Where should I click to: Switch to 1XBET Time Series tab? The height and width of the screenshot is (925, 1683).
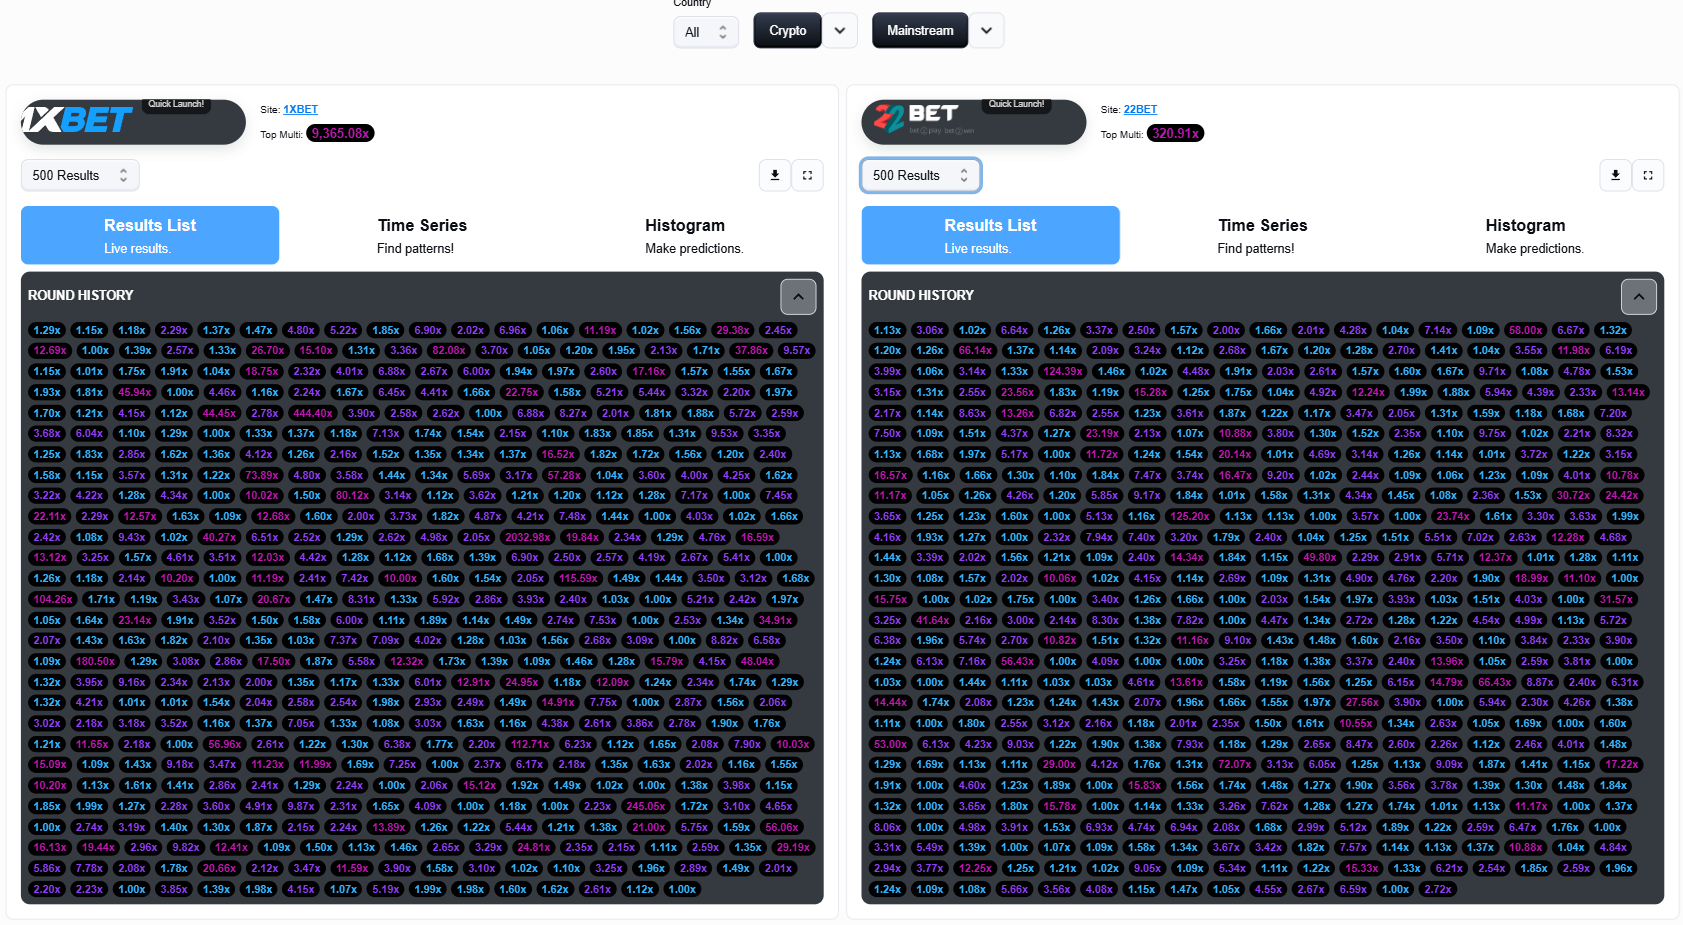[x=422, y=235]
